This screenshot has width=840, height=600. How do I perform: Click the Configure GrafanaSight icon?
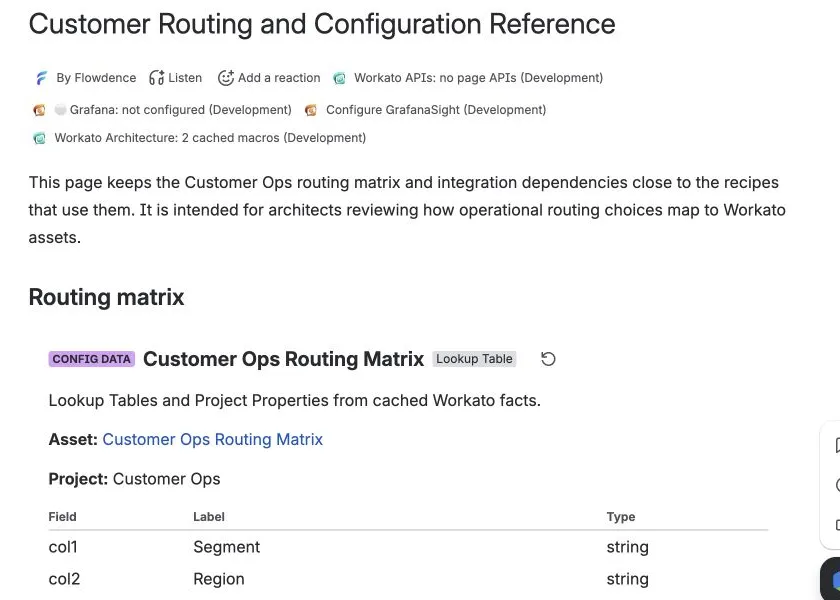pyautogui.click(x=311, y=110)
